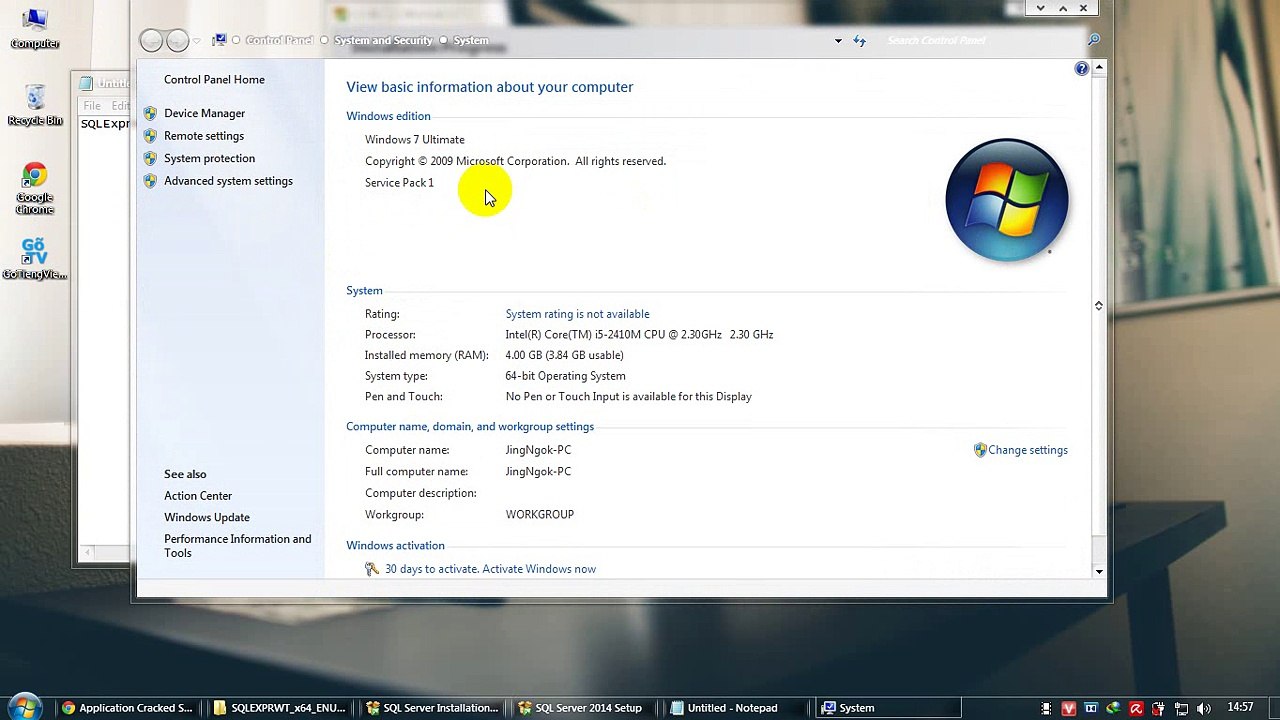1280x720 pixels.
Task: Open the Device Manager link
Action: click(204, 114)
